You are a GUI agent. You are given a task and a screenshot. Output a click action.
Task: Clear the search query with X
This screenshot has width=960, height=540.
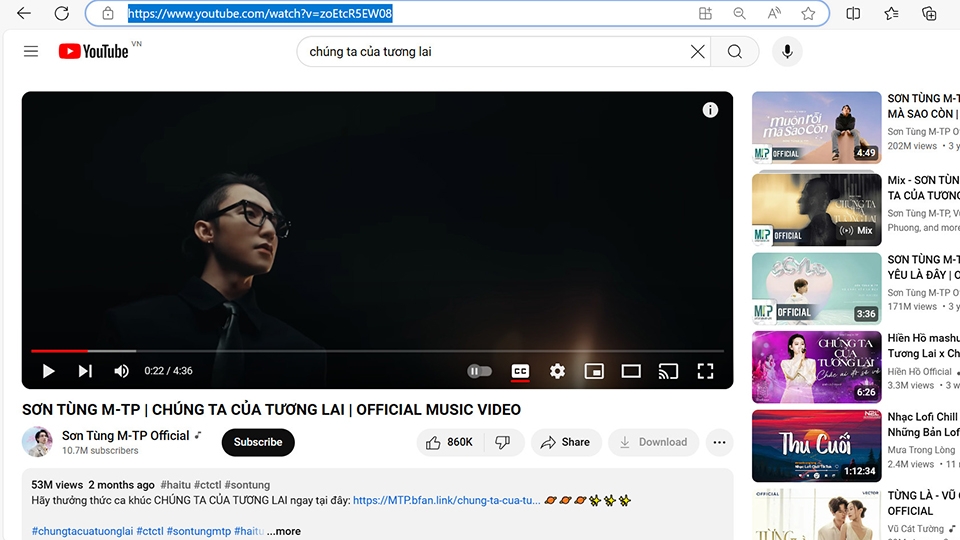(x=697, y=51)
